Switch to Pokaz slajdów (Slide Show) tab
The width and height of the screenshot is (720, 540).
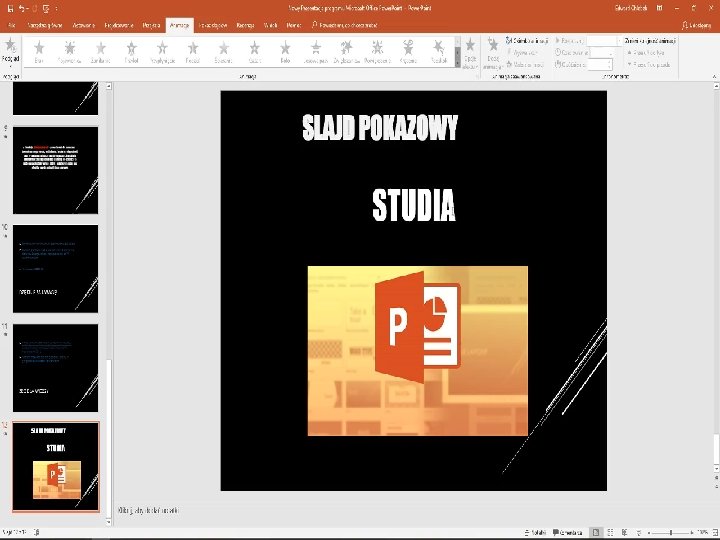(x=213, y=25)
